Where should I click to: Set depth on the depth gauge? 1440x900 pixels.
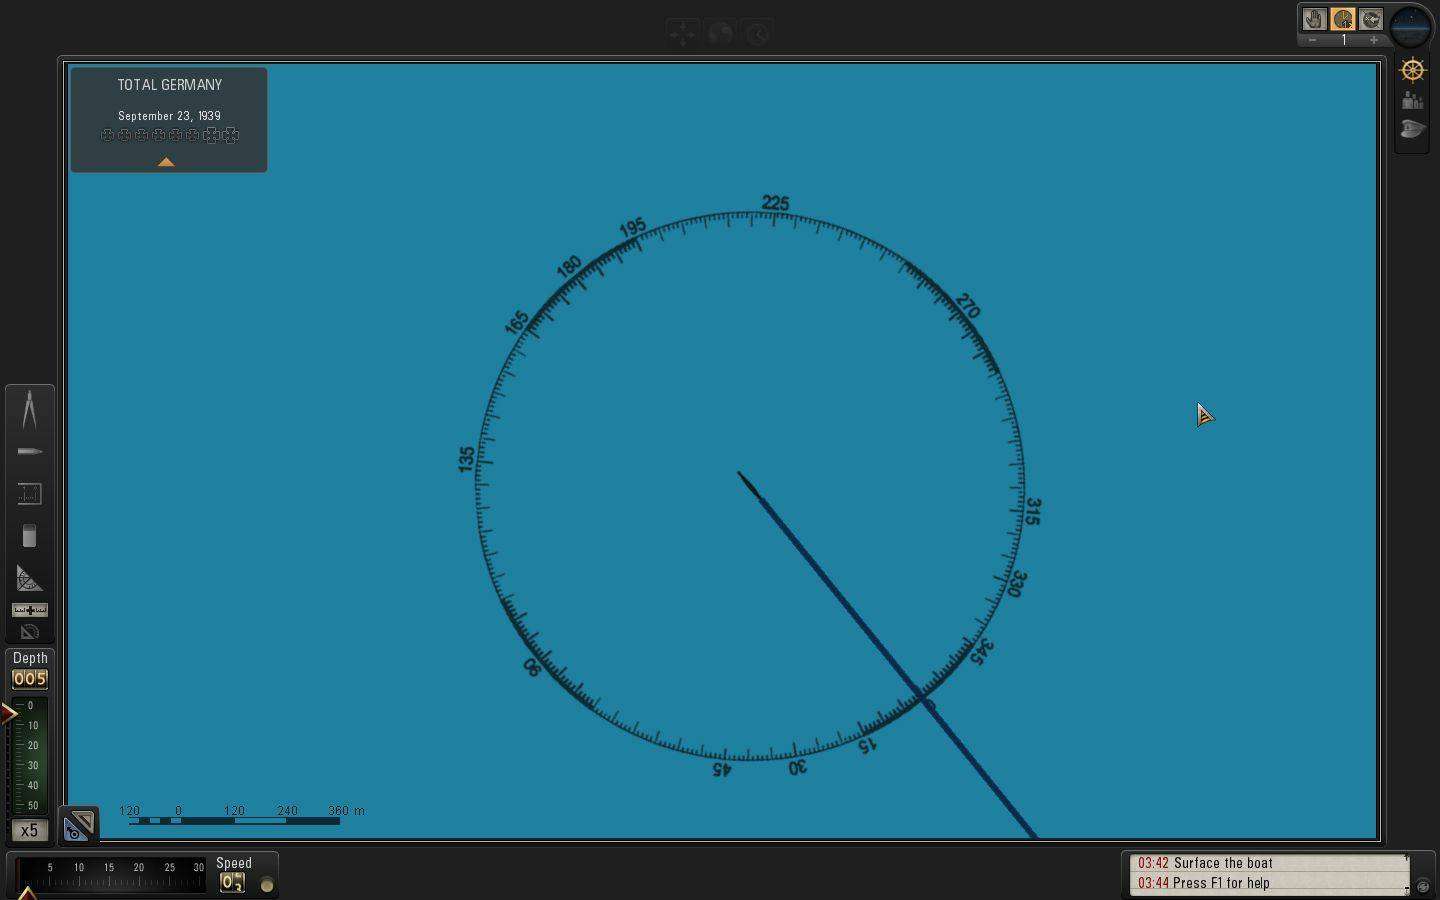(x=29, y=755)
